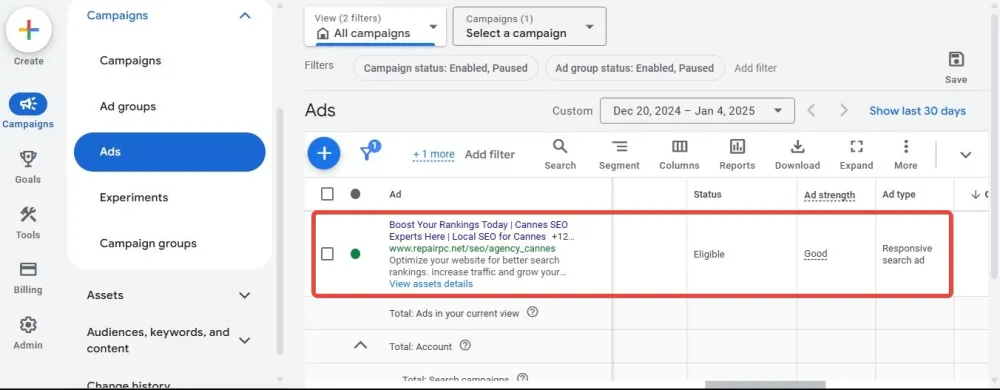The image size is (1000, 390).
Task: Collapse the Campaigns section in sidebar
Action: click(x=245, y=15)
